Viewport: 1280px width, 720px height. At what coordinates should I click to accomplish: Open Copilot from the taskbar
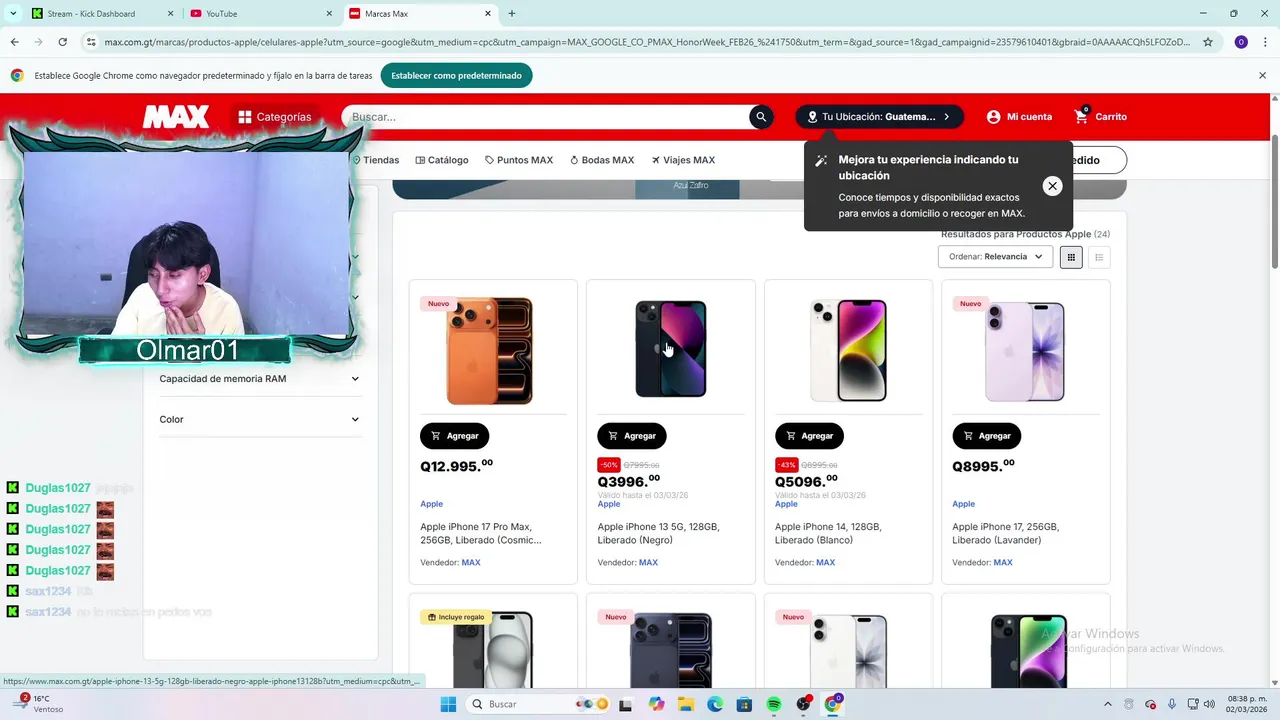point(656,704)
